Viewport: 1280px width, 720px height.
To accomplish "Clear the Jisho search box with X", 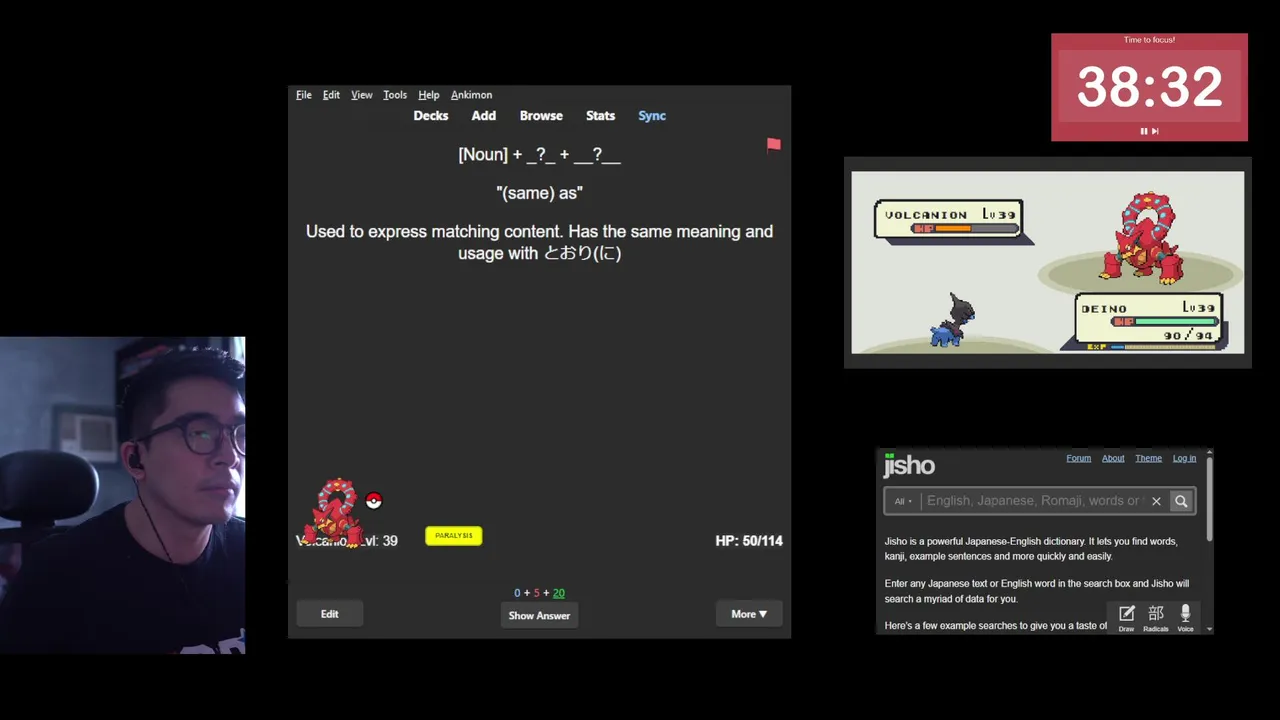I will coord(1156,501).
